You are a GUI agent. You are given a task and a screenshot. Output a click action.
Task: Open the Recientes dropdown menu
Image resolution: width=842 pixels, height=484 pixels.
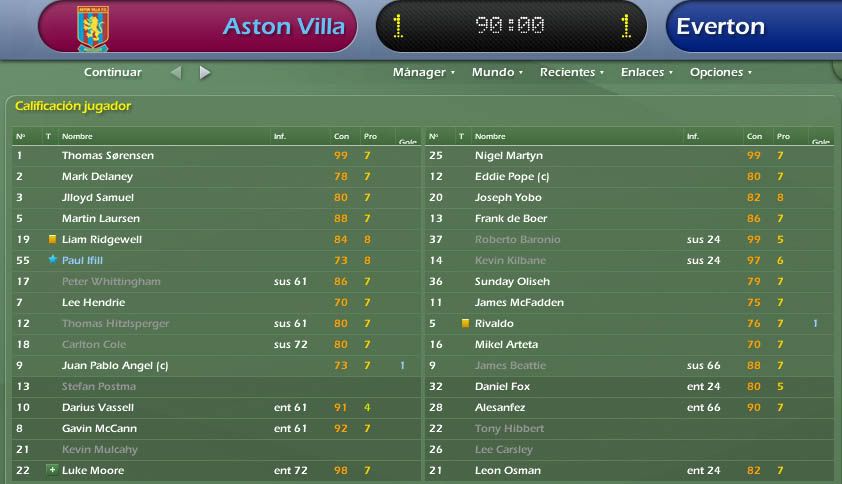point(572,72)
